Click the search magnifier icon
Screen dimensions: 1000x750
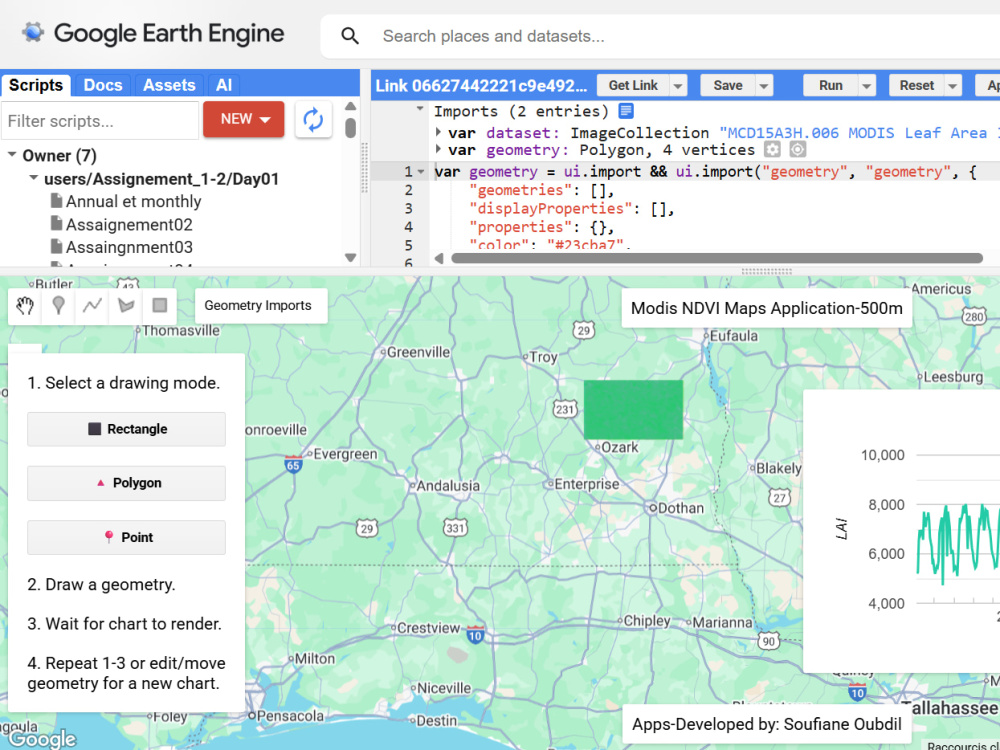349,36
